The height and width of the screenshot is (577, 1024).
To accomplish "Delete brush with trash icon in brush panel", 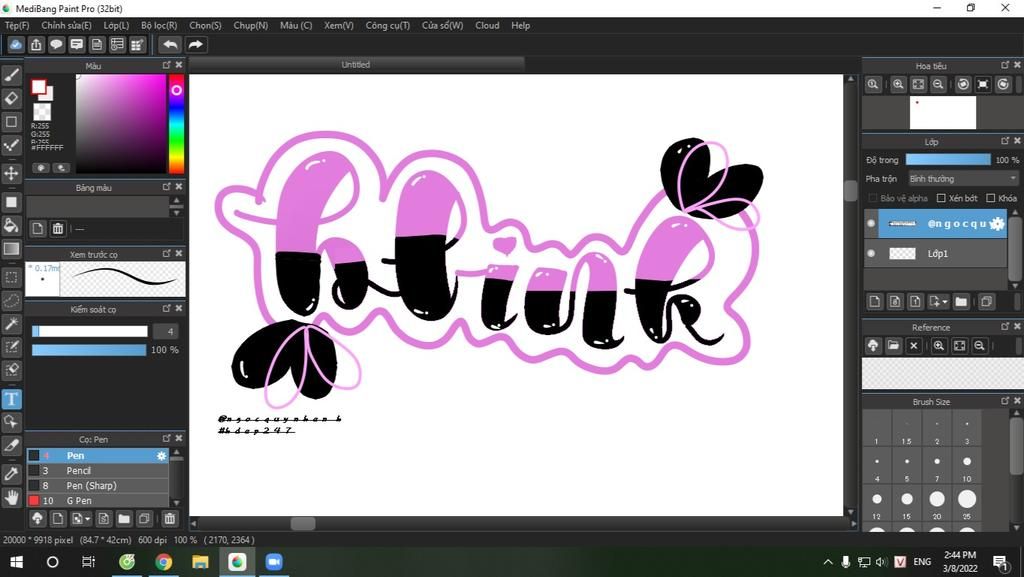I will click(170, 519).
